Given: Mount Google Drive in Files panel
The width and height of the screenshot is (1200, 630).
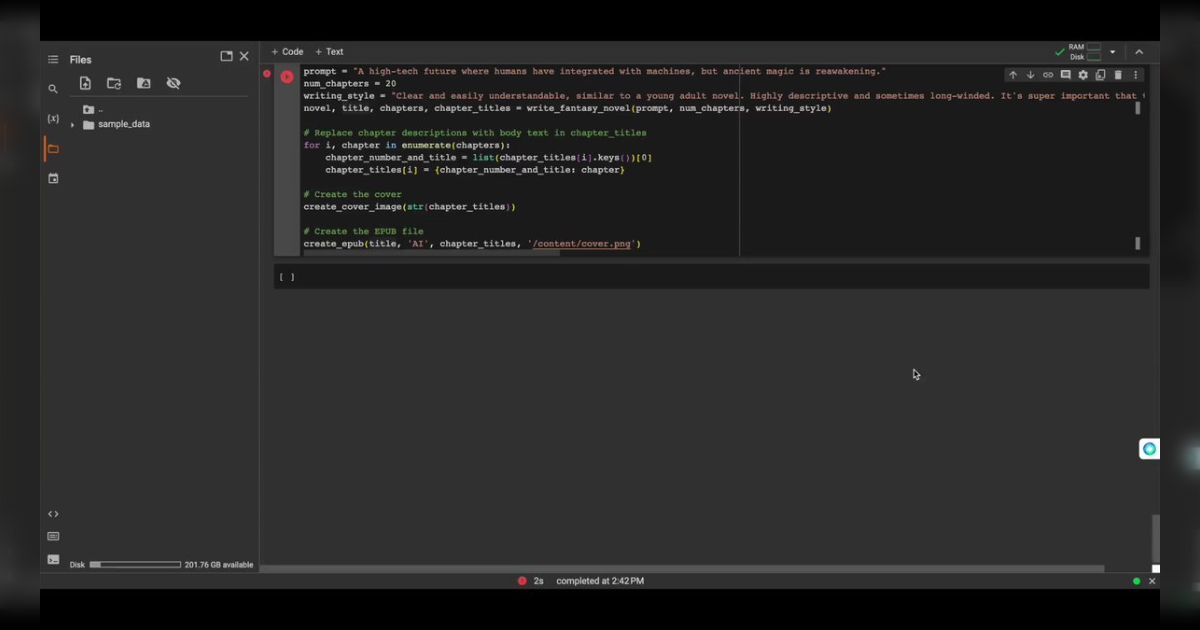Looking at the screenshot, I should pyautogui.click(x=144, y=84).
